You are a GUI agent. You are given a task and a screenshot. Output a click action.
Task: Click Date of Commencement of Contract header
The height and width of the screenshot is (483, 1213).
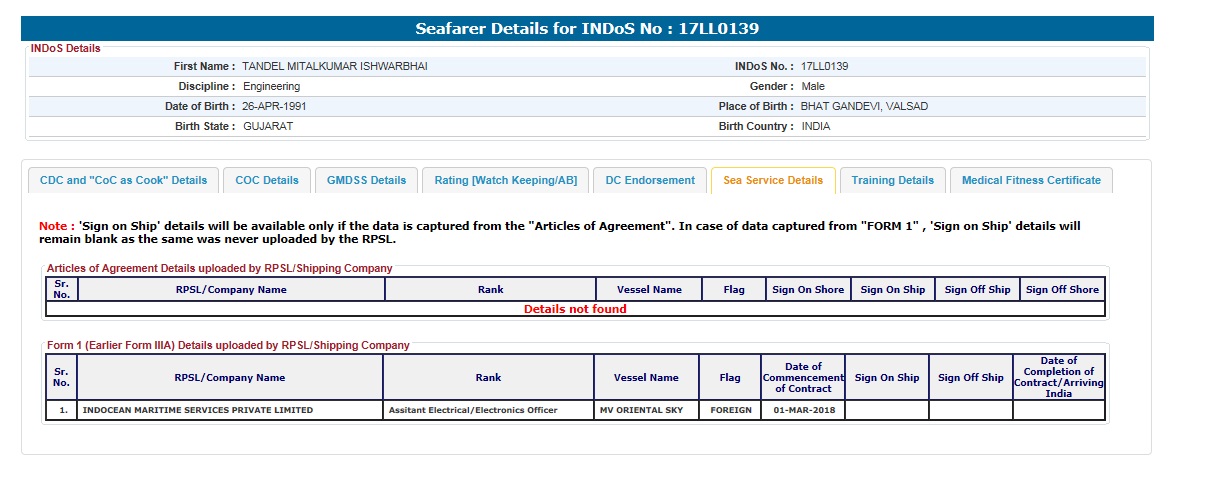pos(802,378)
